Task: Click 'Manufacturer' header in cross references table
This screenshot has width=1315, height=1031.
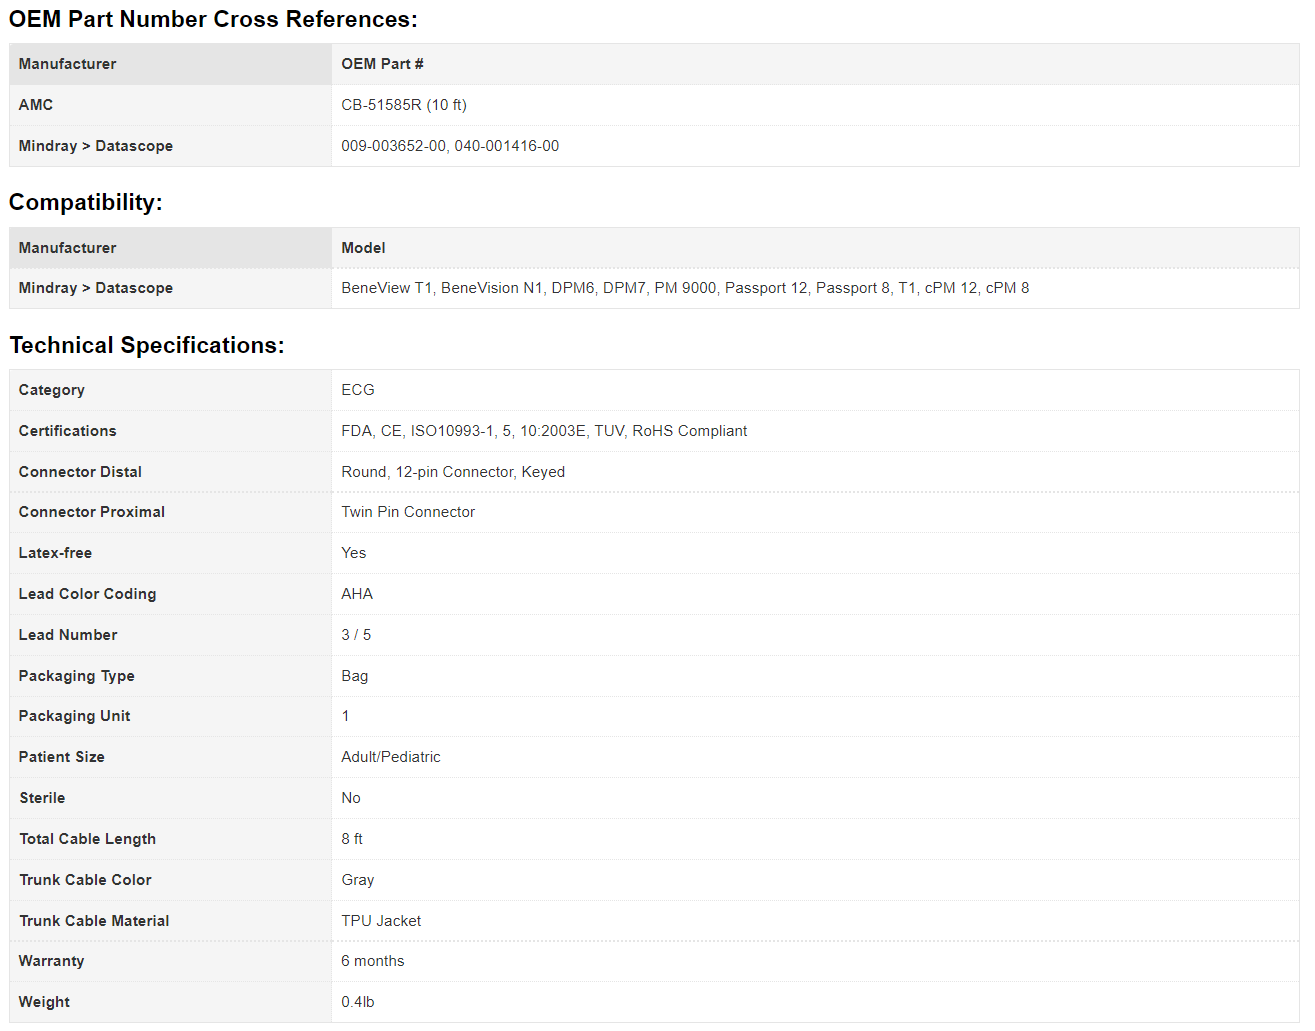Action: (68, 64)
